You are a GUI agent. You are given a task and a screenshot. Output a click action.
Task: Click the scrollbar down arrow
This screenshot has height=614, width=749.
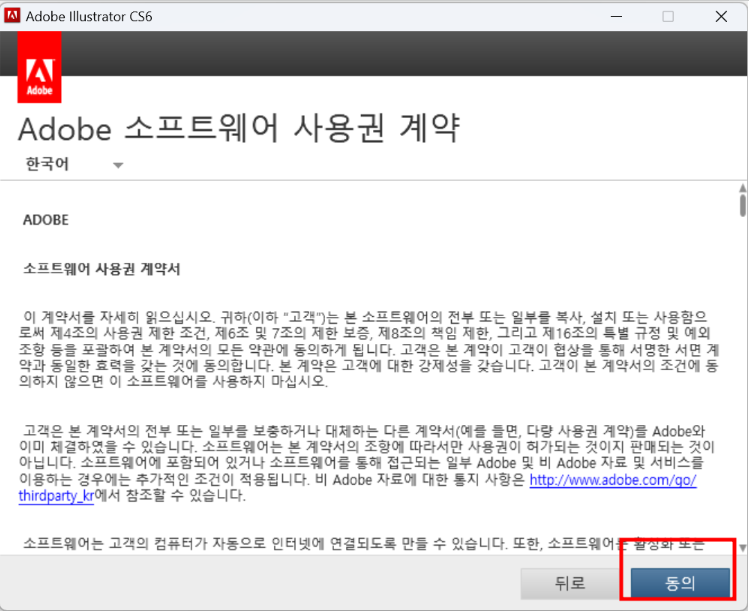[742, 548]
